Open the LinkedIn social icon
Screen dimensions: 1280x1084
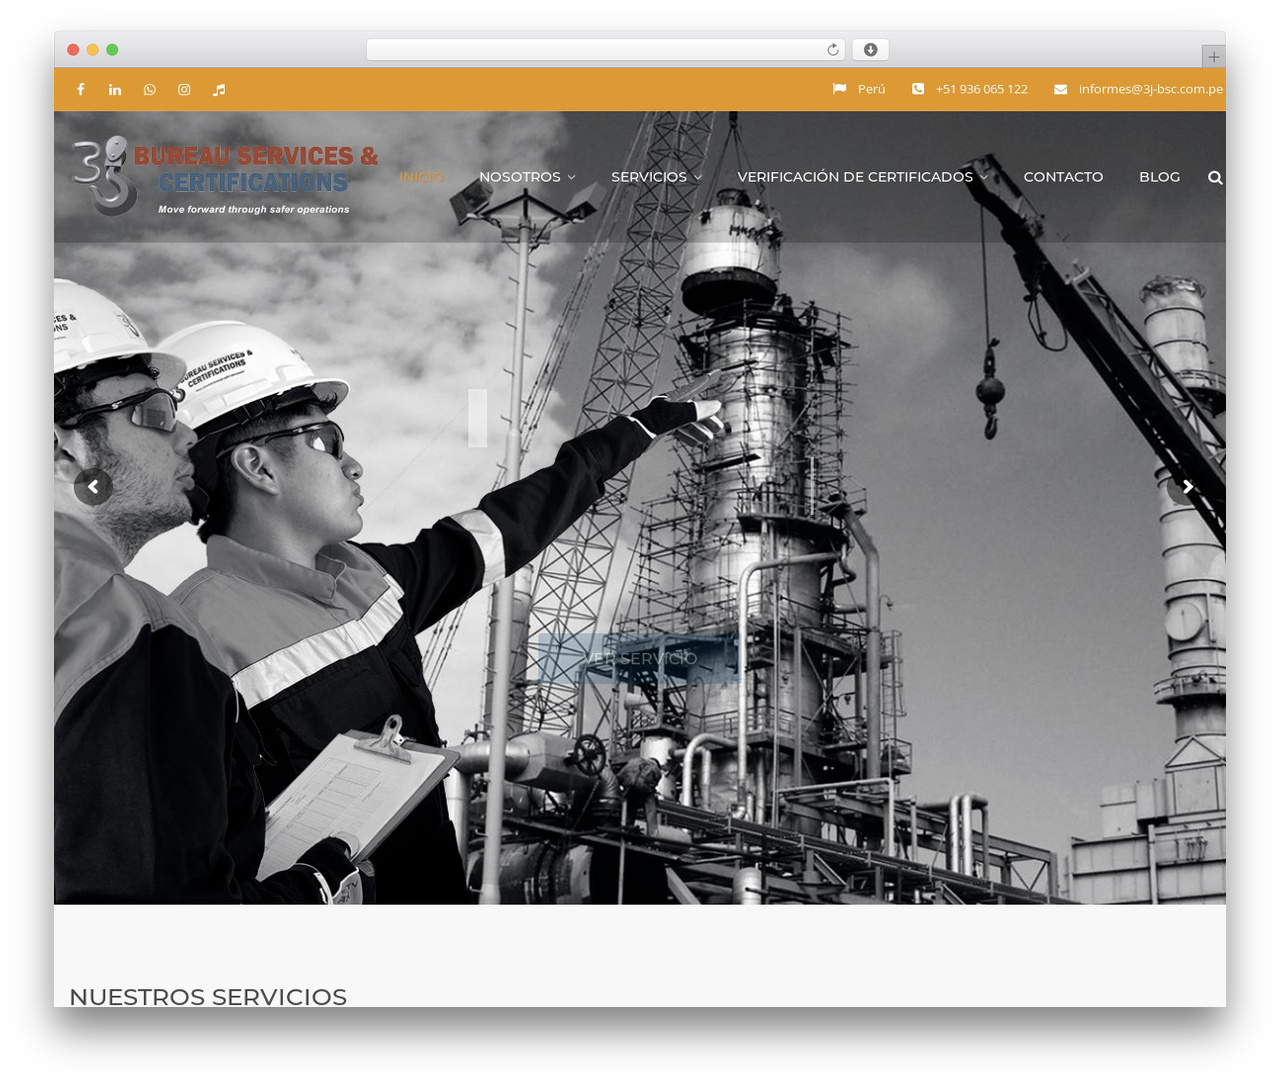pyautogui.click(x=115, y=89)
